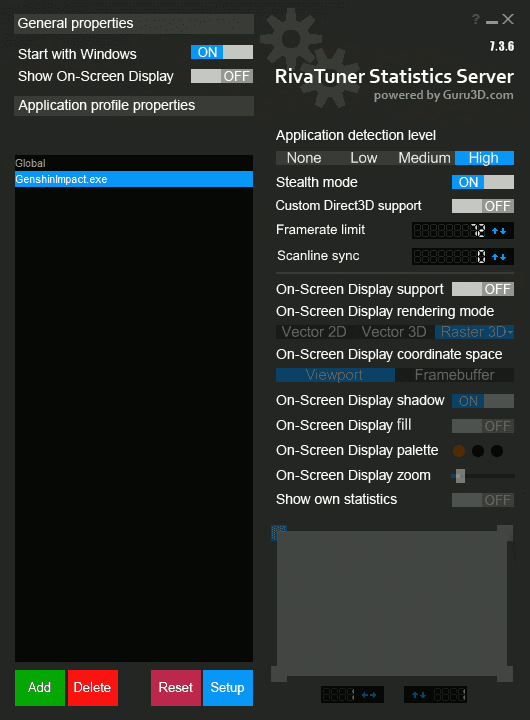Viewport: 530px width, 720px height.
Task: Click the Application profile properties header
Action: point(134,106)
